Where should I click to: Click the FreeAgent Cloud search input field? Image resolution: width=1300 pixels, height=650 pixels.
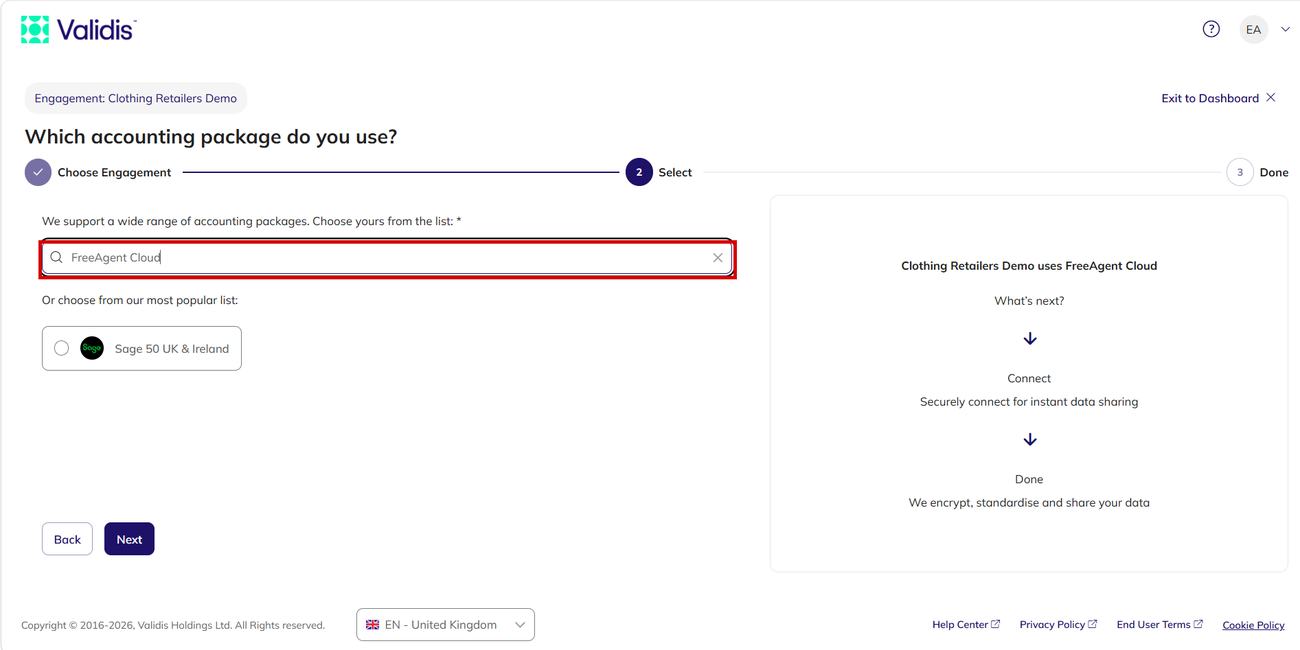coord(388,257)
